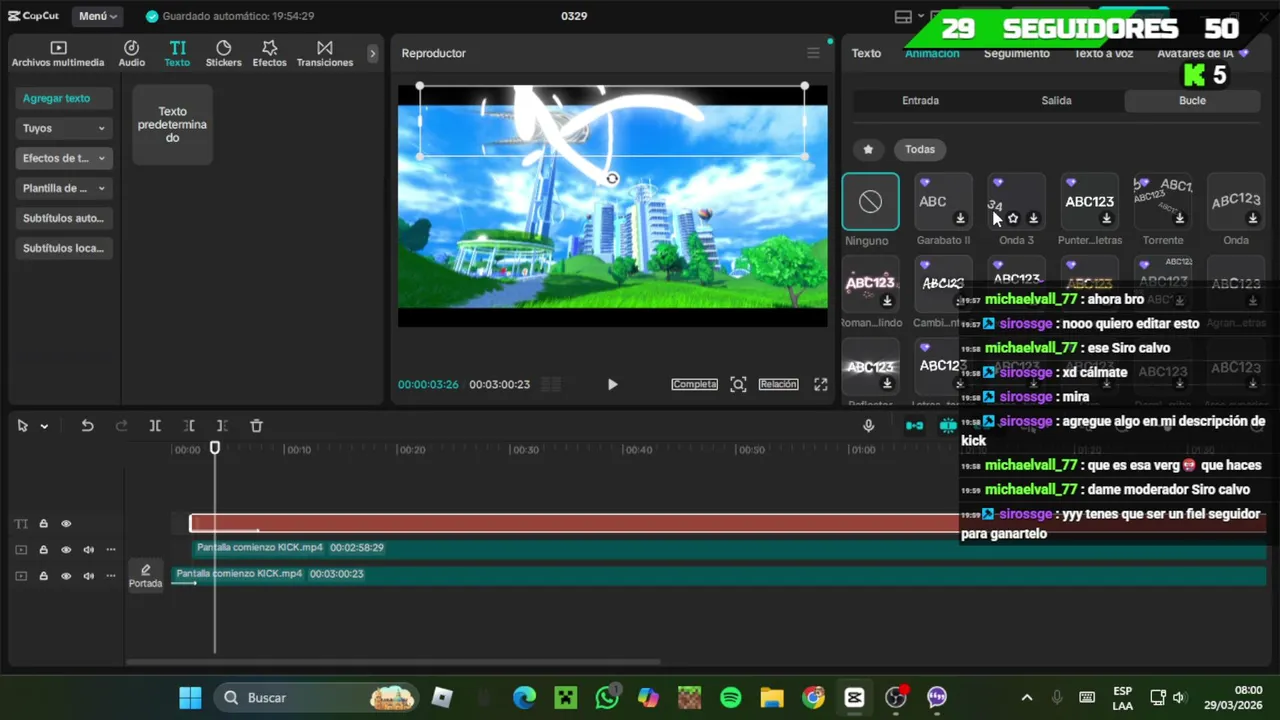
Task: Lock the text track
Action: pos(44,524)
